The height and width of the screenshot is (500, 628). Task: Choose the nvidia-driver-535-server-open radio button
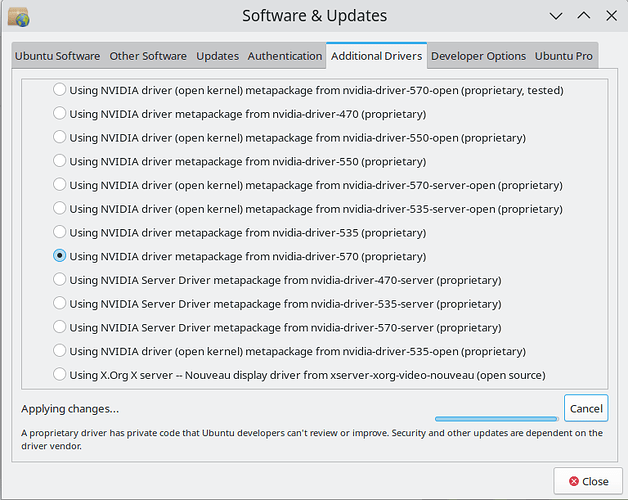click(59, 208)
